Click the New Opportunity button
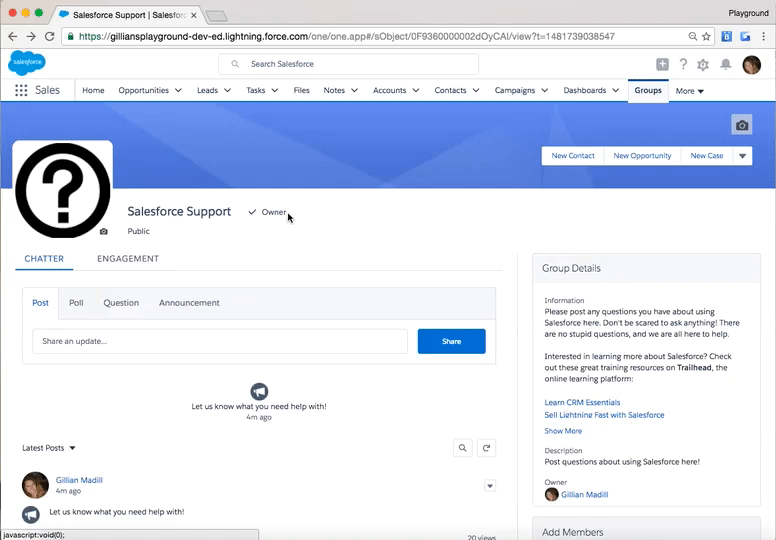 pyautogui.click(x=642, y=156)
